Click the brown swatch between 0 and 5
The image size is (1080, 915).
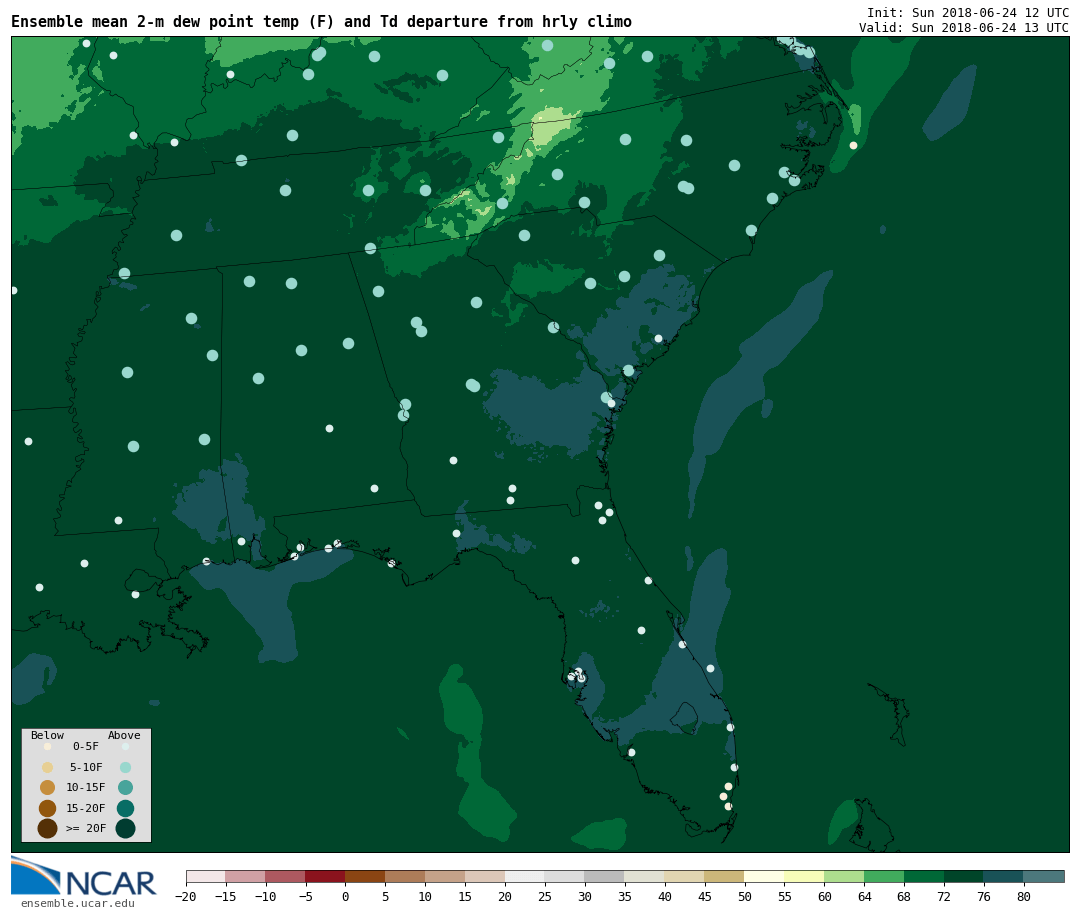[366, 876]
